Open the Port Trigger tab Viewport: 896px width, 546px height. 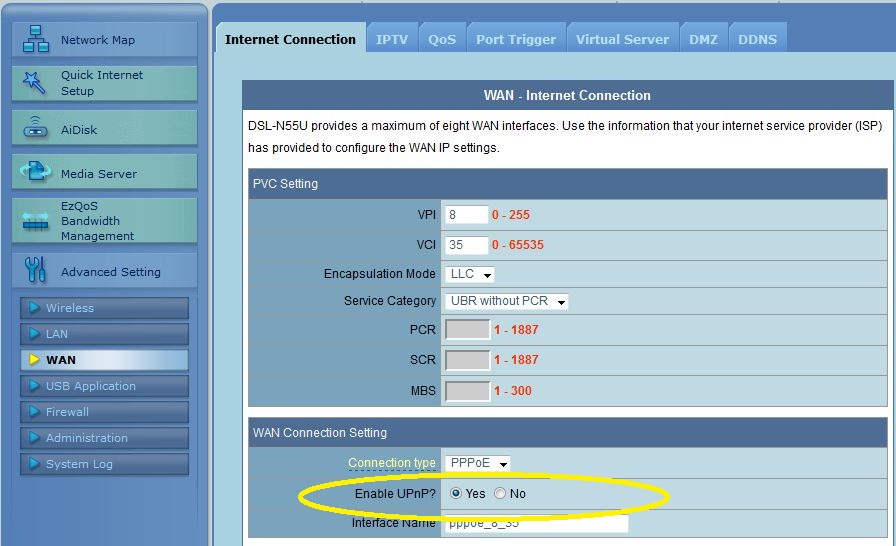point(515,39)
